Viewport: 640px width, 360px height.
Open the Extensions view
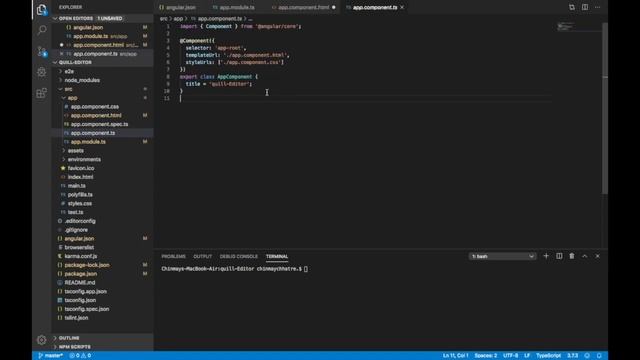(x=42, y=93)
